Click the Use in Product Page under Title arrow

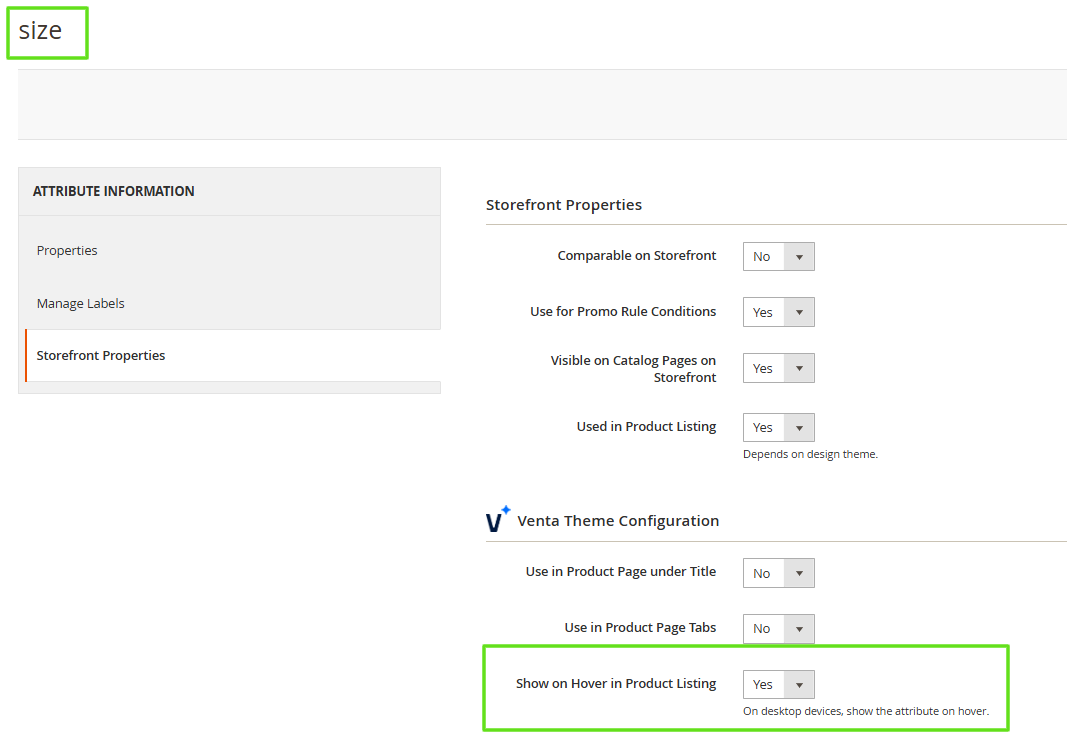pos(799,572)
